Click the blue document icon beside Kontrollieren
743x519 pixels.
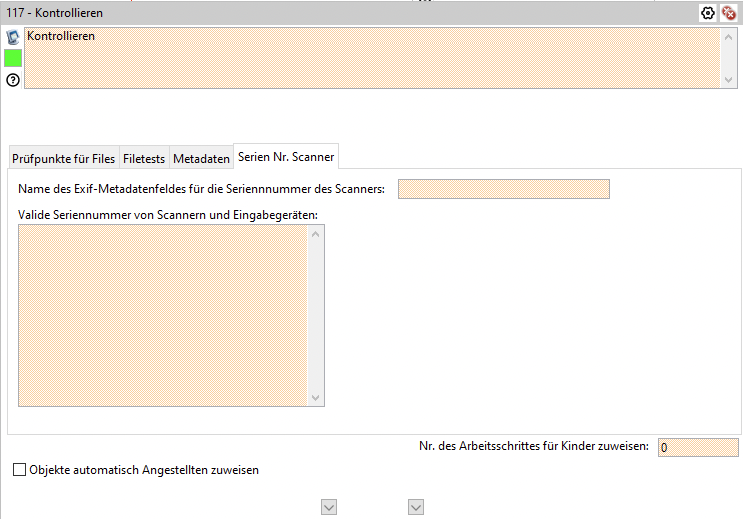tap(13, 37)
